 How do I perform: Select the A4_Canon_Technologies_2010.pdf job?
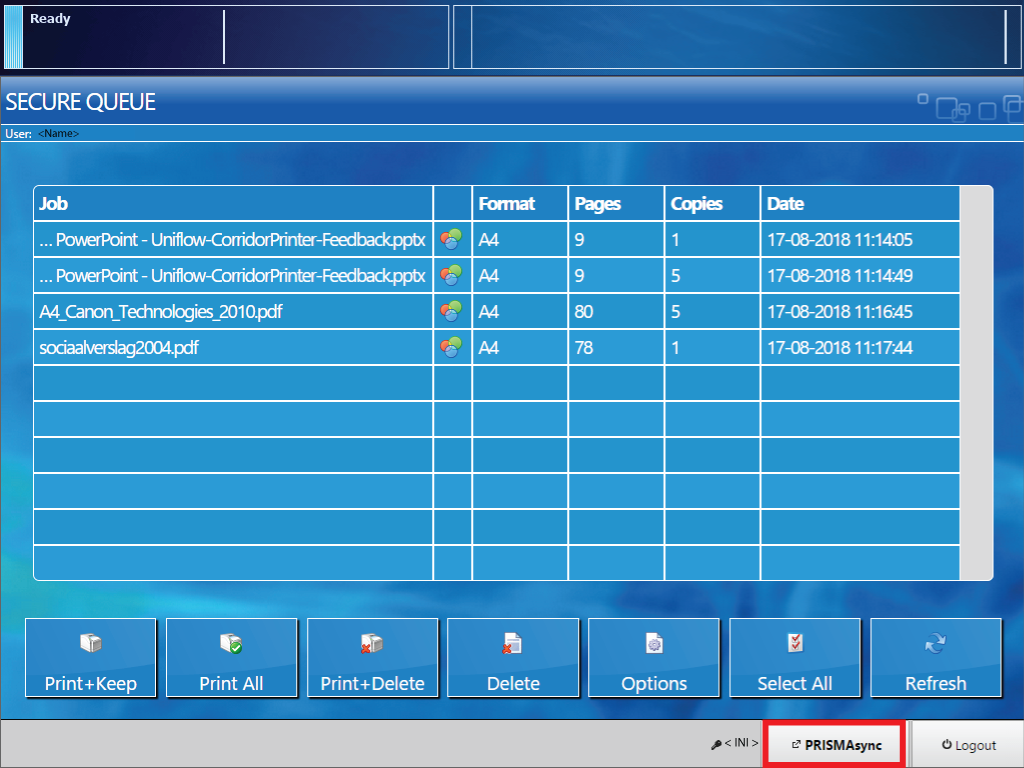tap(233, 311)
